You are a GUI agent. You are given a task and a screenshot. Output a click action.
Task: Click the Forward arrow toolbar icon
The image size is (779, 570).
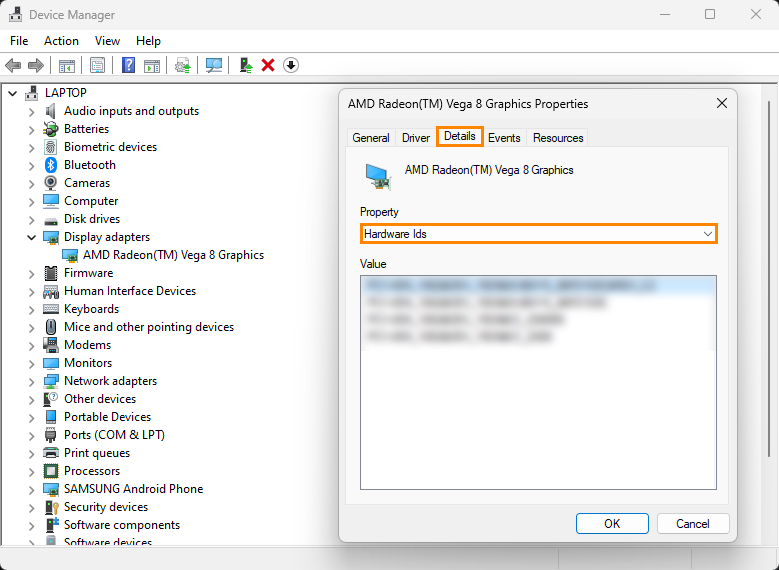[x=36, y=65]
